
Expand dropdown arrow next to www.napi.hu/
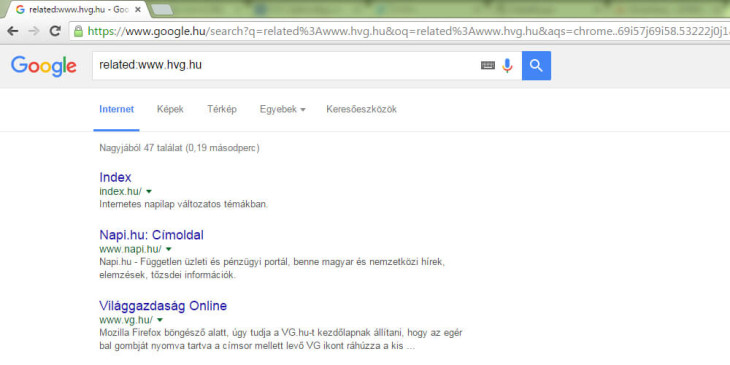(169, 249)
